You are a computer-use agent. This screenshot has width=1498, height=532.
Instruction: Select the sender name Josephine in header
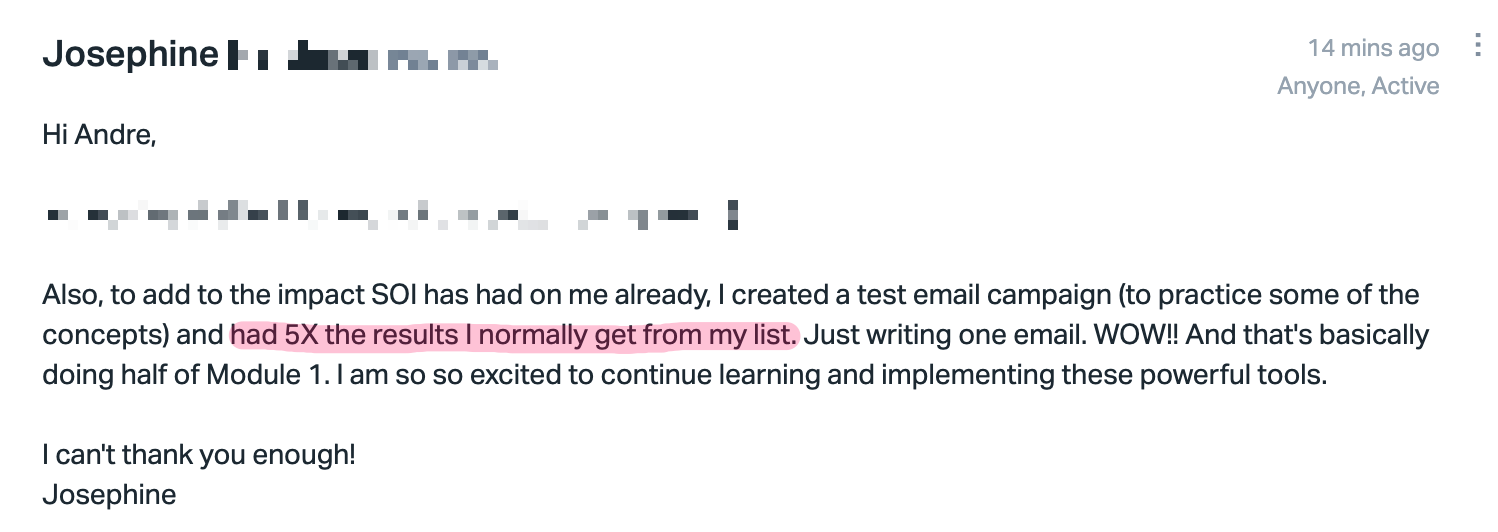(130, 55)
